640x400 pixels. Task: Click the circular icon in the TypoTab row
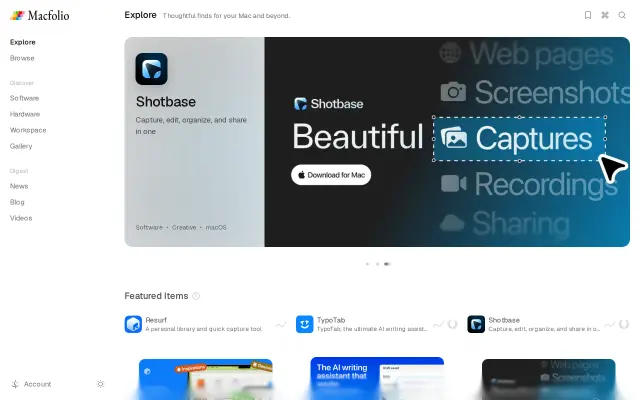(452, 324)
